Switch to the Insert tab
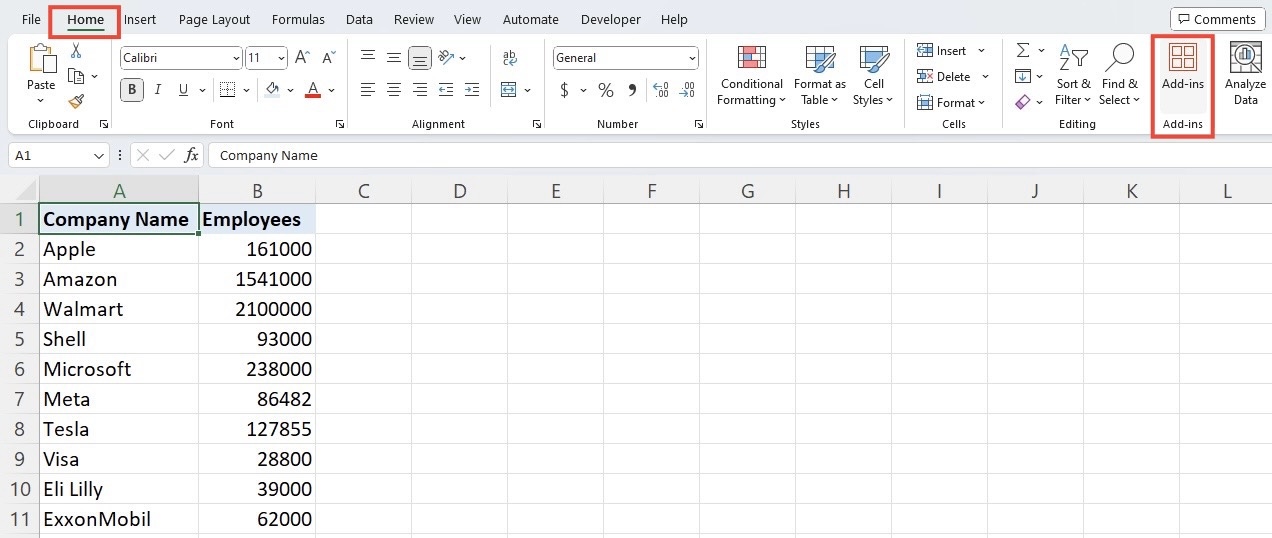 (x=140, y=19)
